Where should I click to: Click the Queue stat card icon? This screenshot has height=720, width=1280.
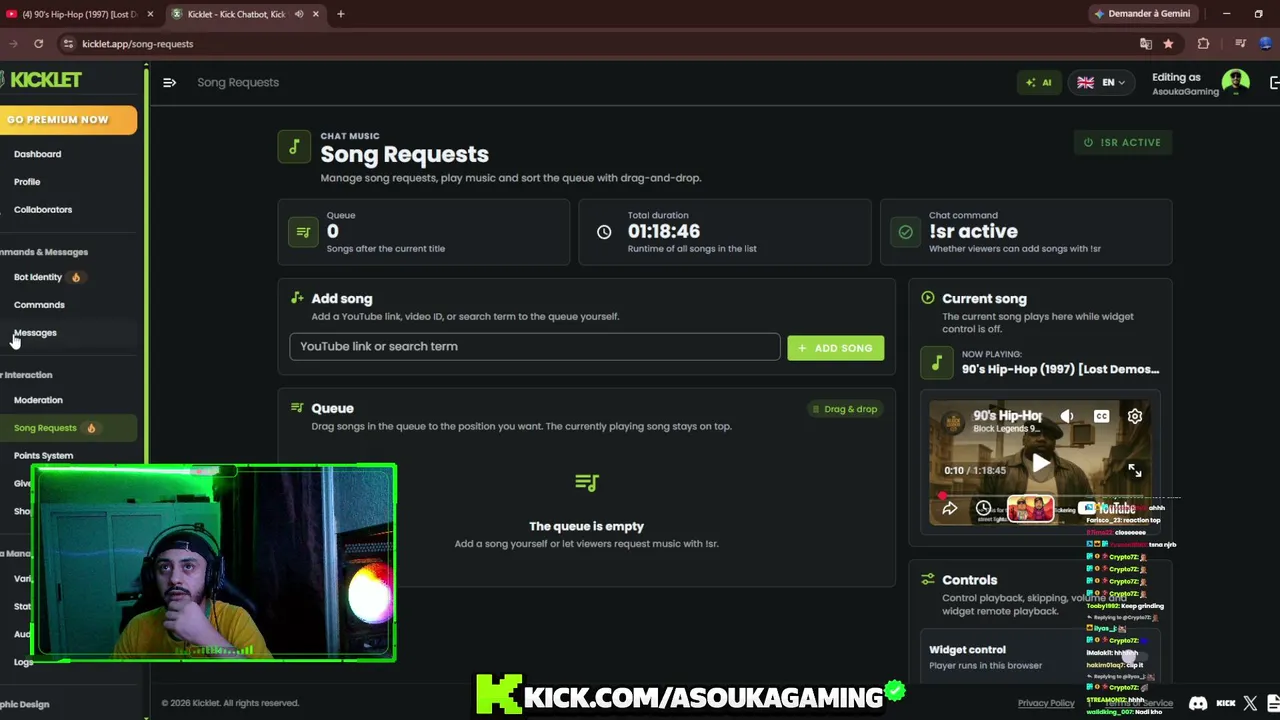(303, 232)
